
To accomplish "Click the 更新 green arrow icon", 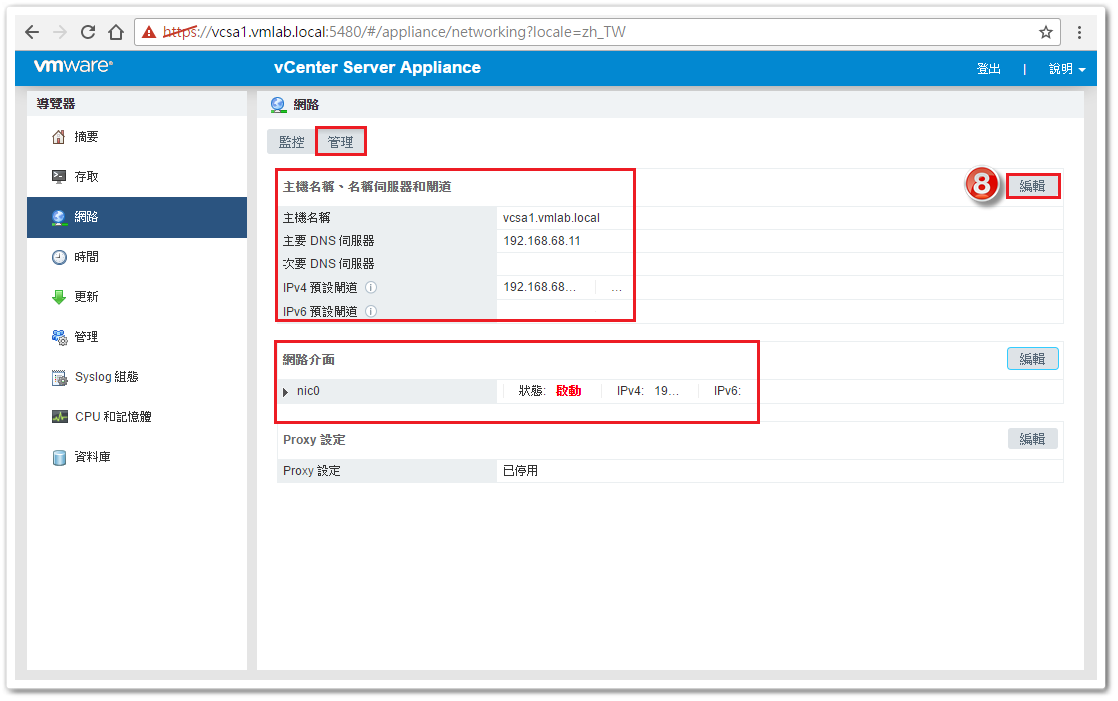I will point(58,297).
